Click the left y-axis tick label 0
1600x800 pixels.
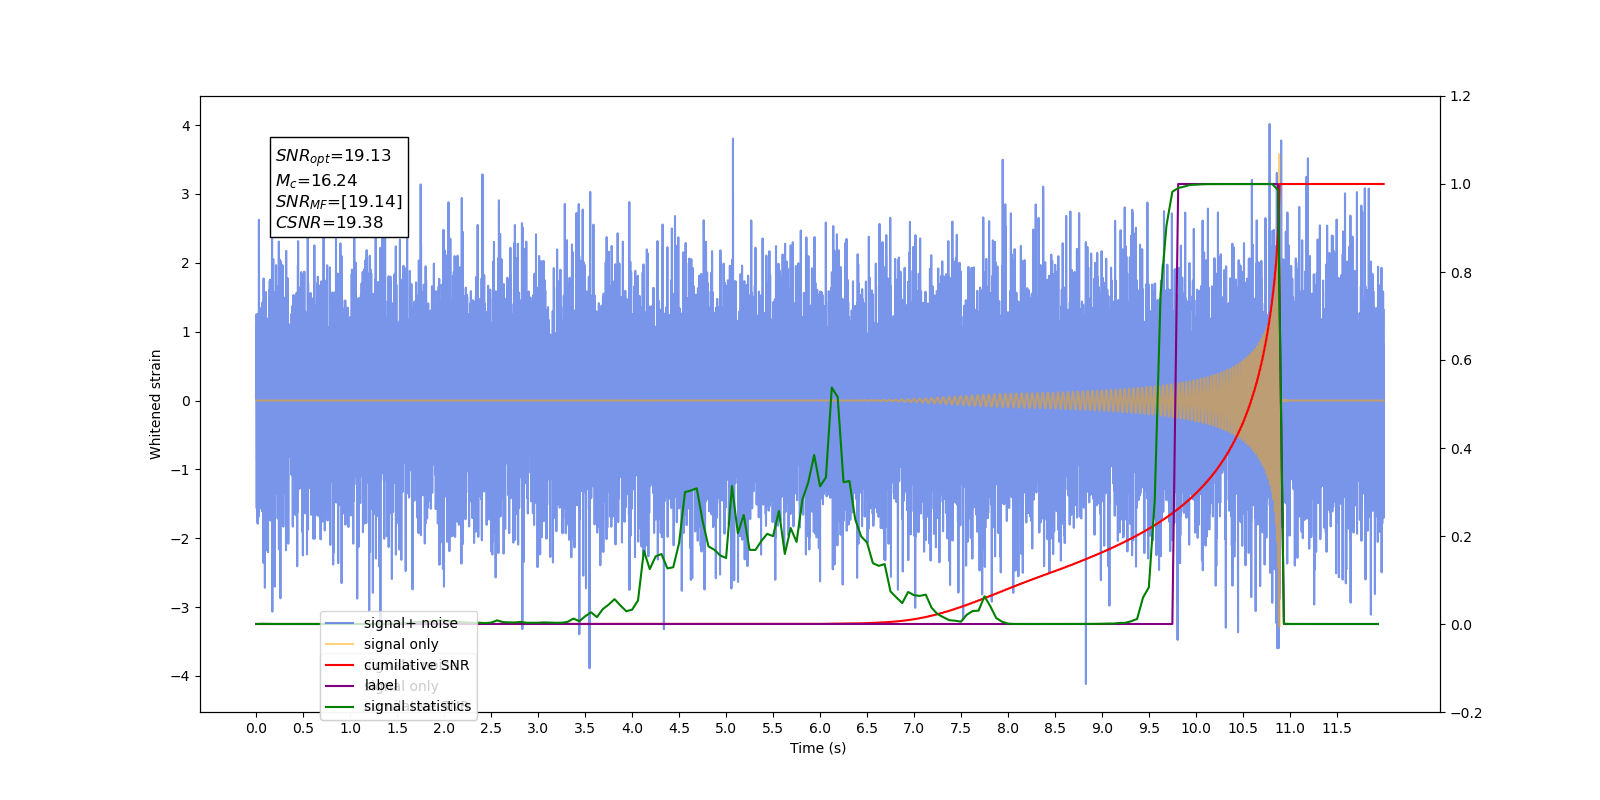click(x=186, y=401)
